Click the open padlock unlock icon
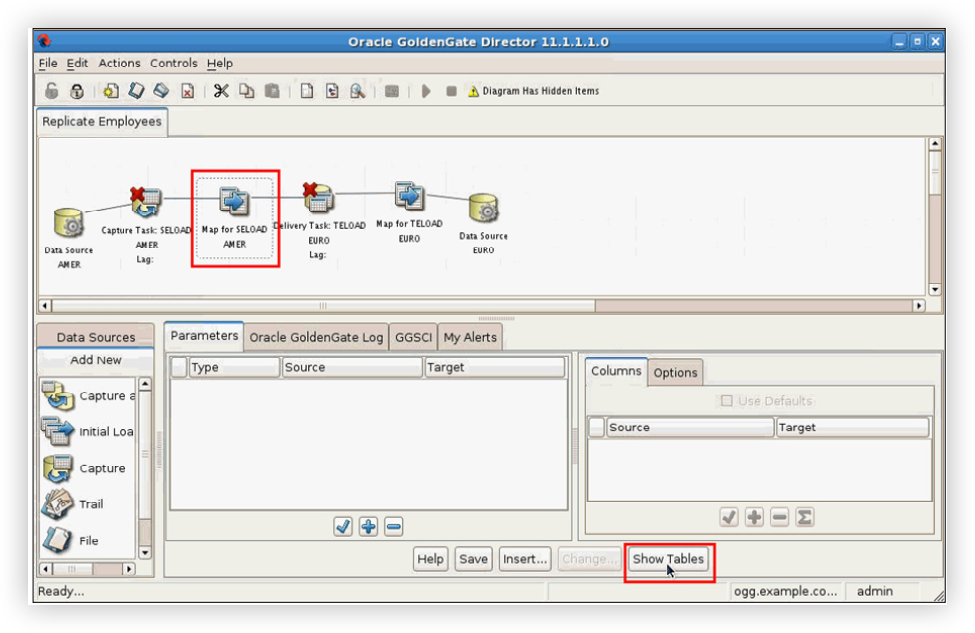This screenshot has height=633, width=975. point(52,91)
